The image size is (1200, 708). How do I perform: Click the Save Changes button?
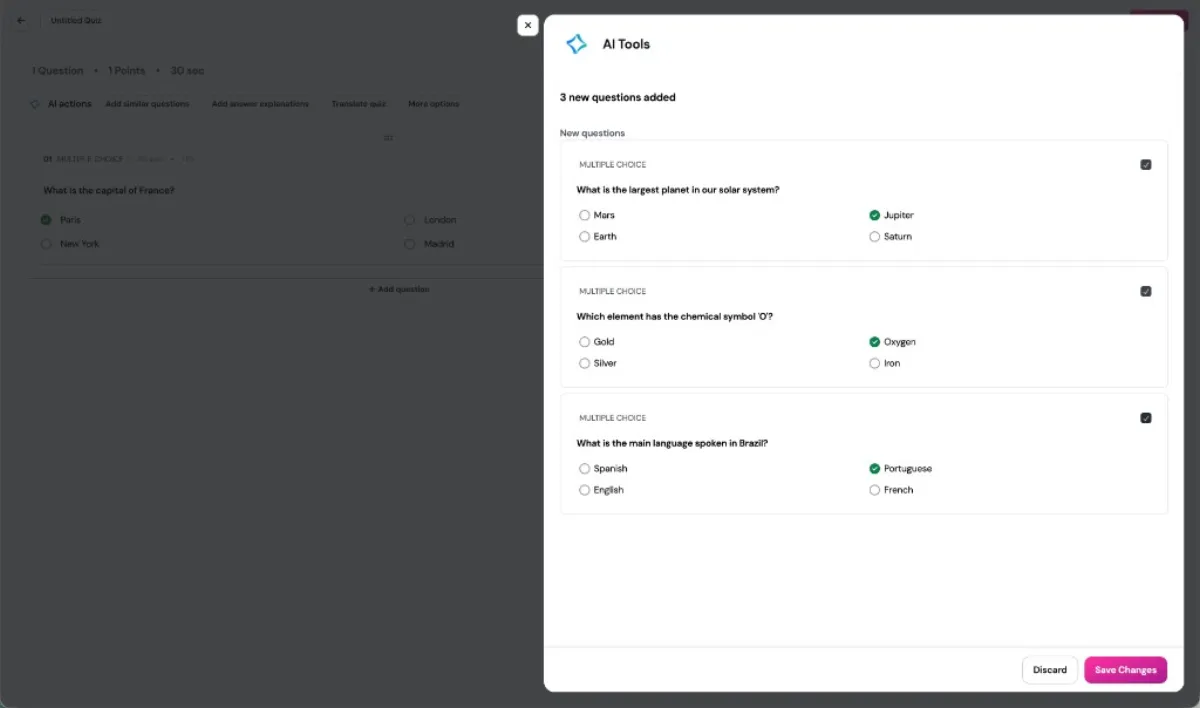[x=1125, y=670]
